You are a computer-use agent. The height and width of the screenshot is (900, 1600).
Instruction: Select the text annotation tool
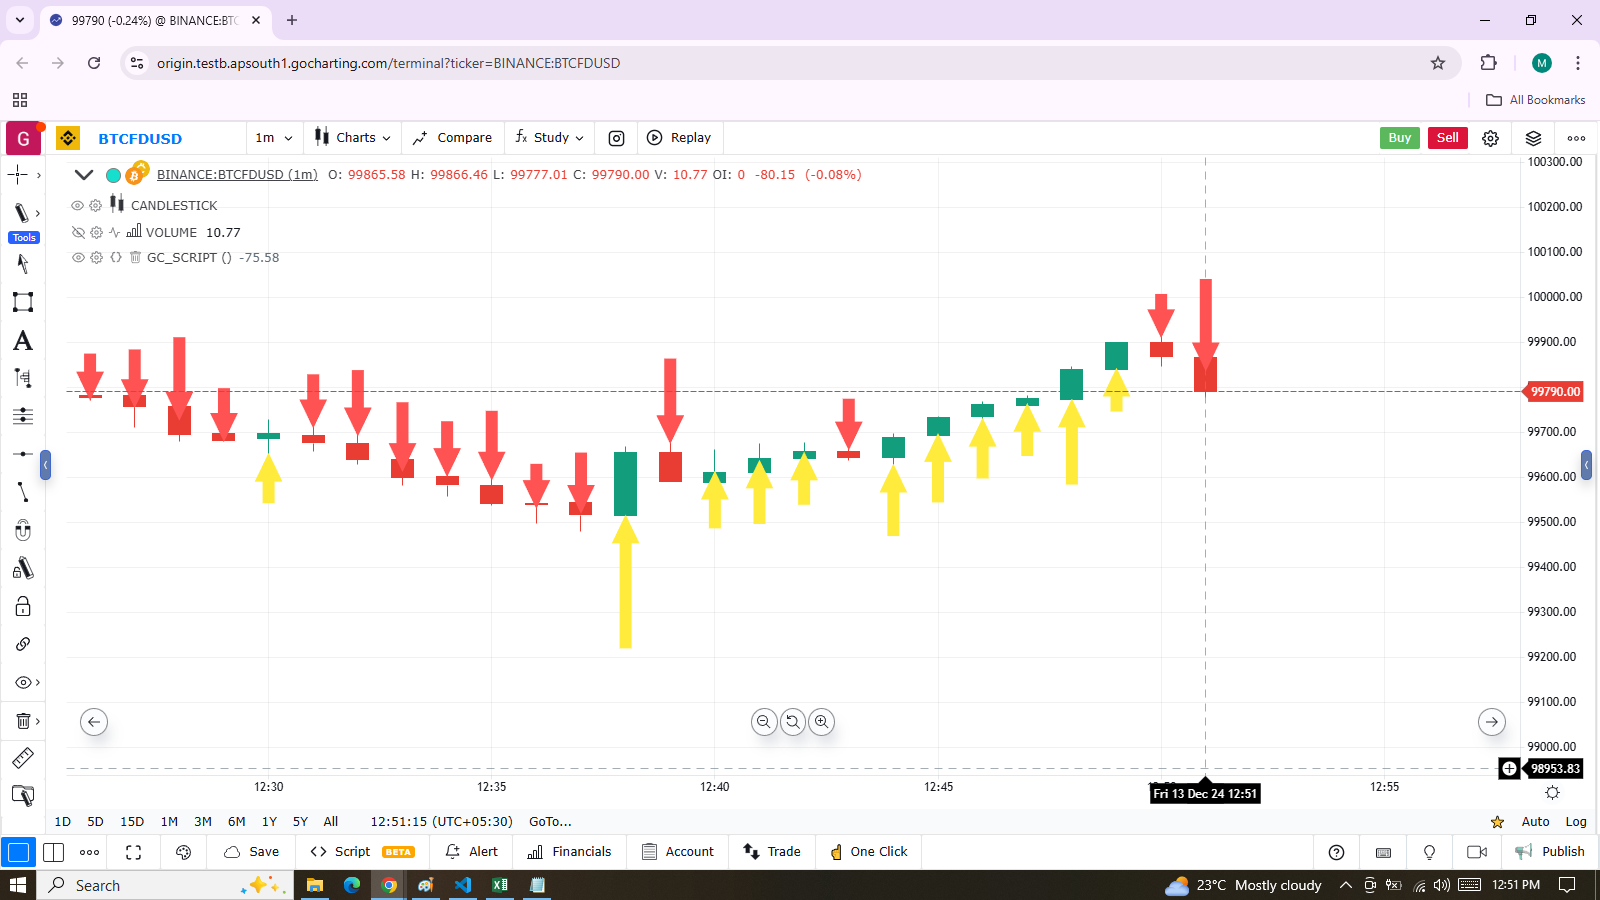click(22, 341)
